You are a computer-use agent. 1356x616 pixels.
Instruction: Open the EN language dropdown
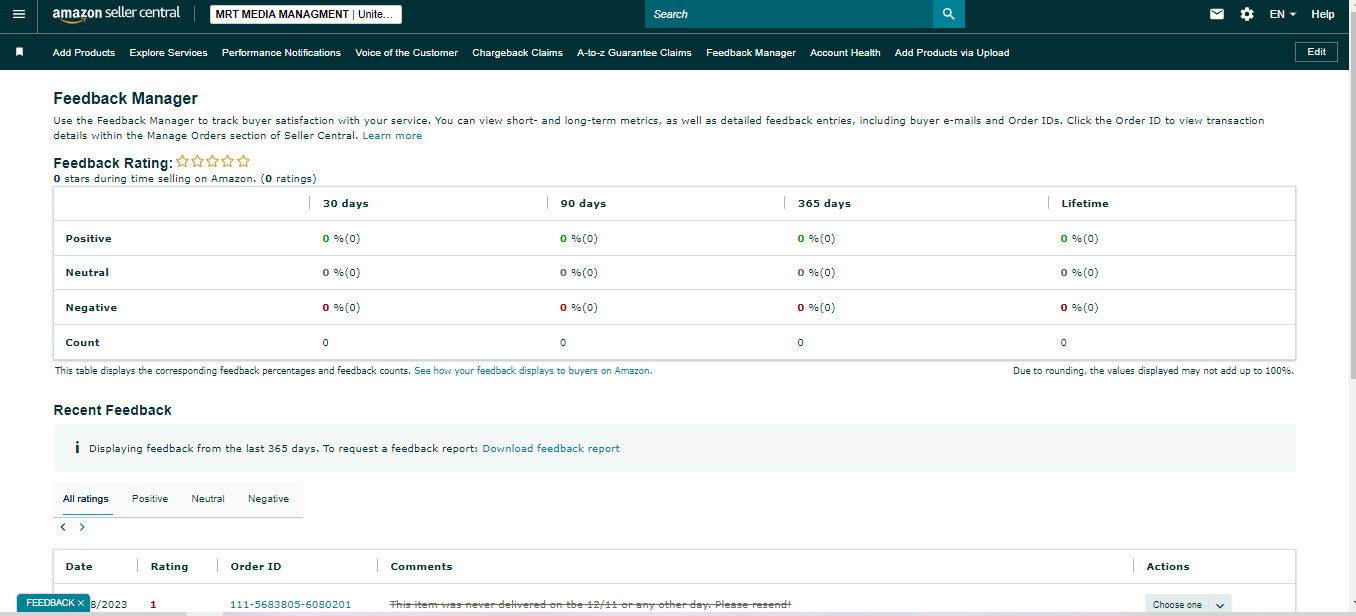point(1282,14)
